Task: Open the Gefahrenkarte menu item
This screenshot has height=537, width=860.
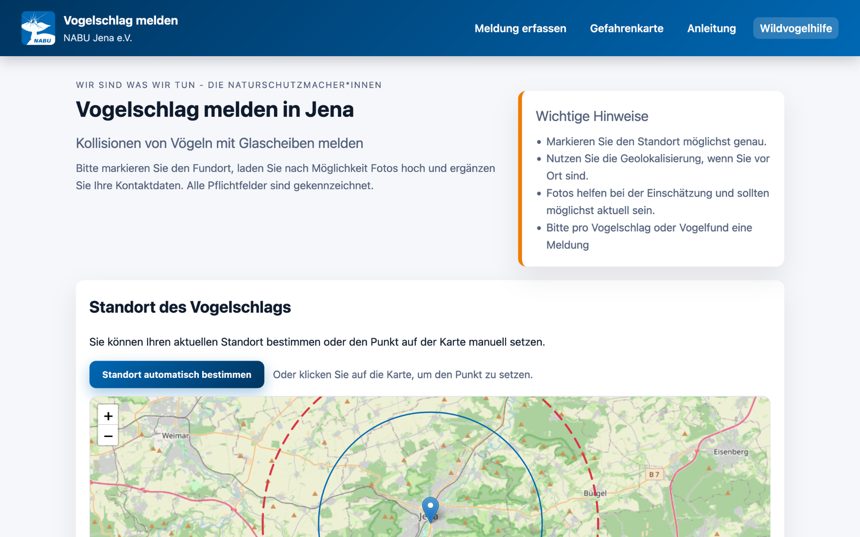Action: pyautogui.click(x=626, y=29)
